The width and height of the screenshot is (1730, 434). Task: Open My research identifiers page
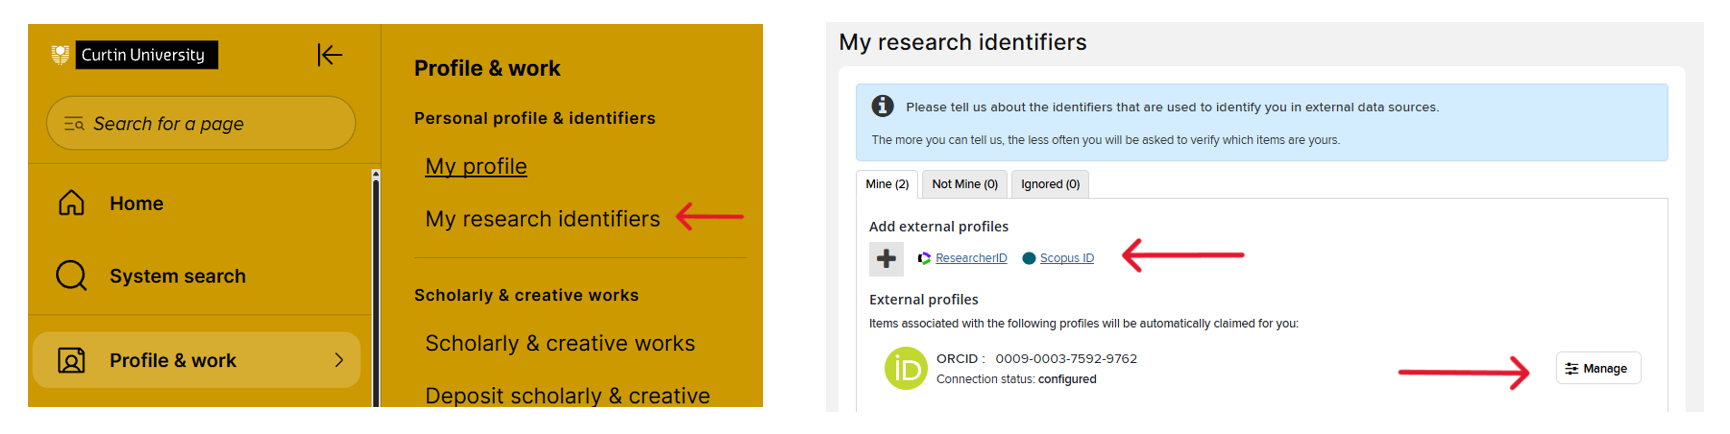(x=543, y=219)
